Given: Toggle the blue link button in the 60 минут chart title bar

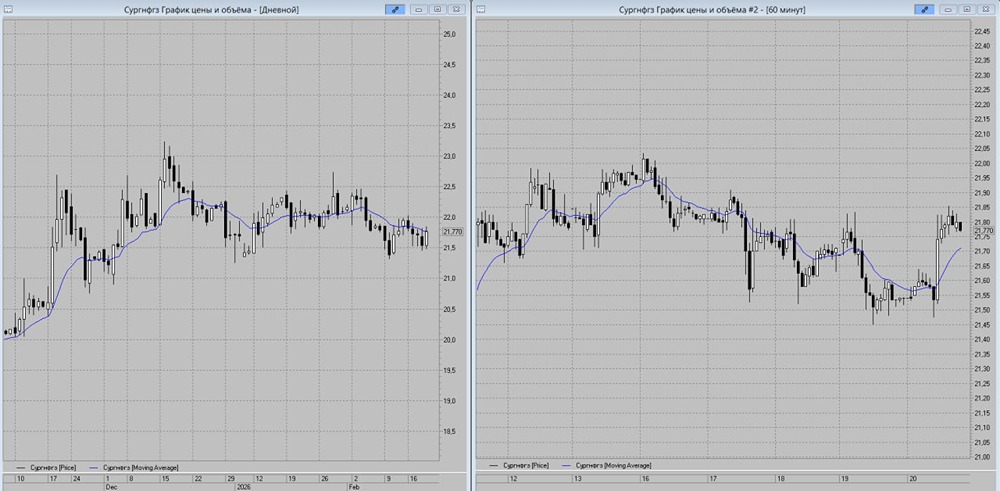Looking at the screenshot, I should 923,10.
